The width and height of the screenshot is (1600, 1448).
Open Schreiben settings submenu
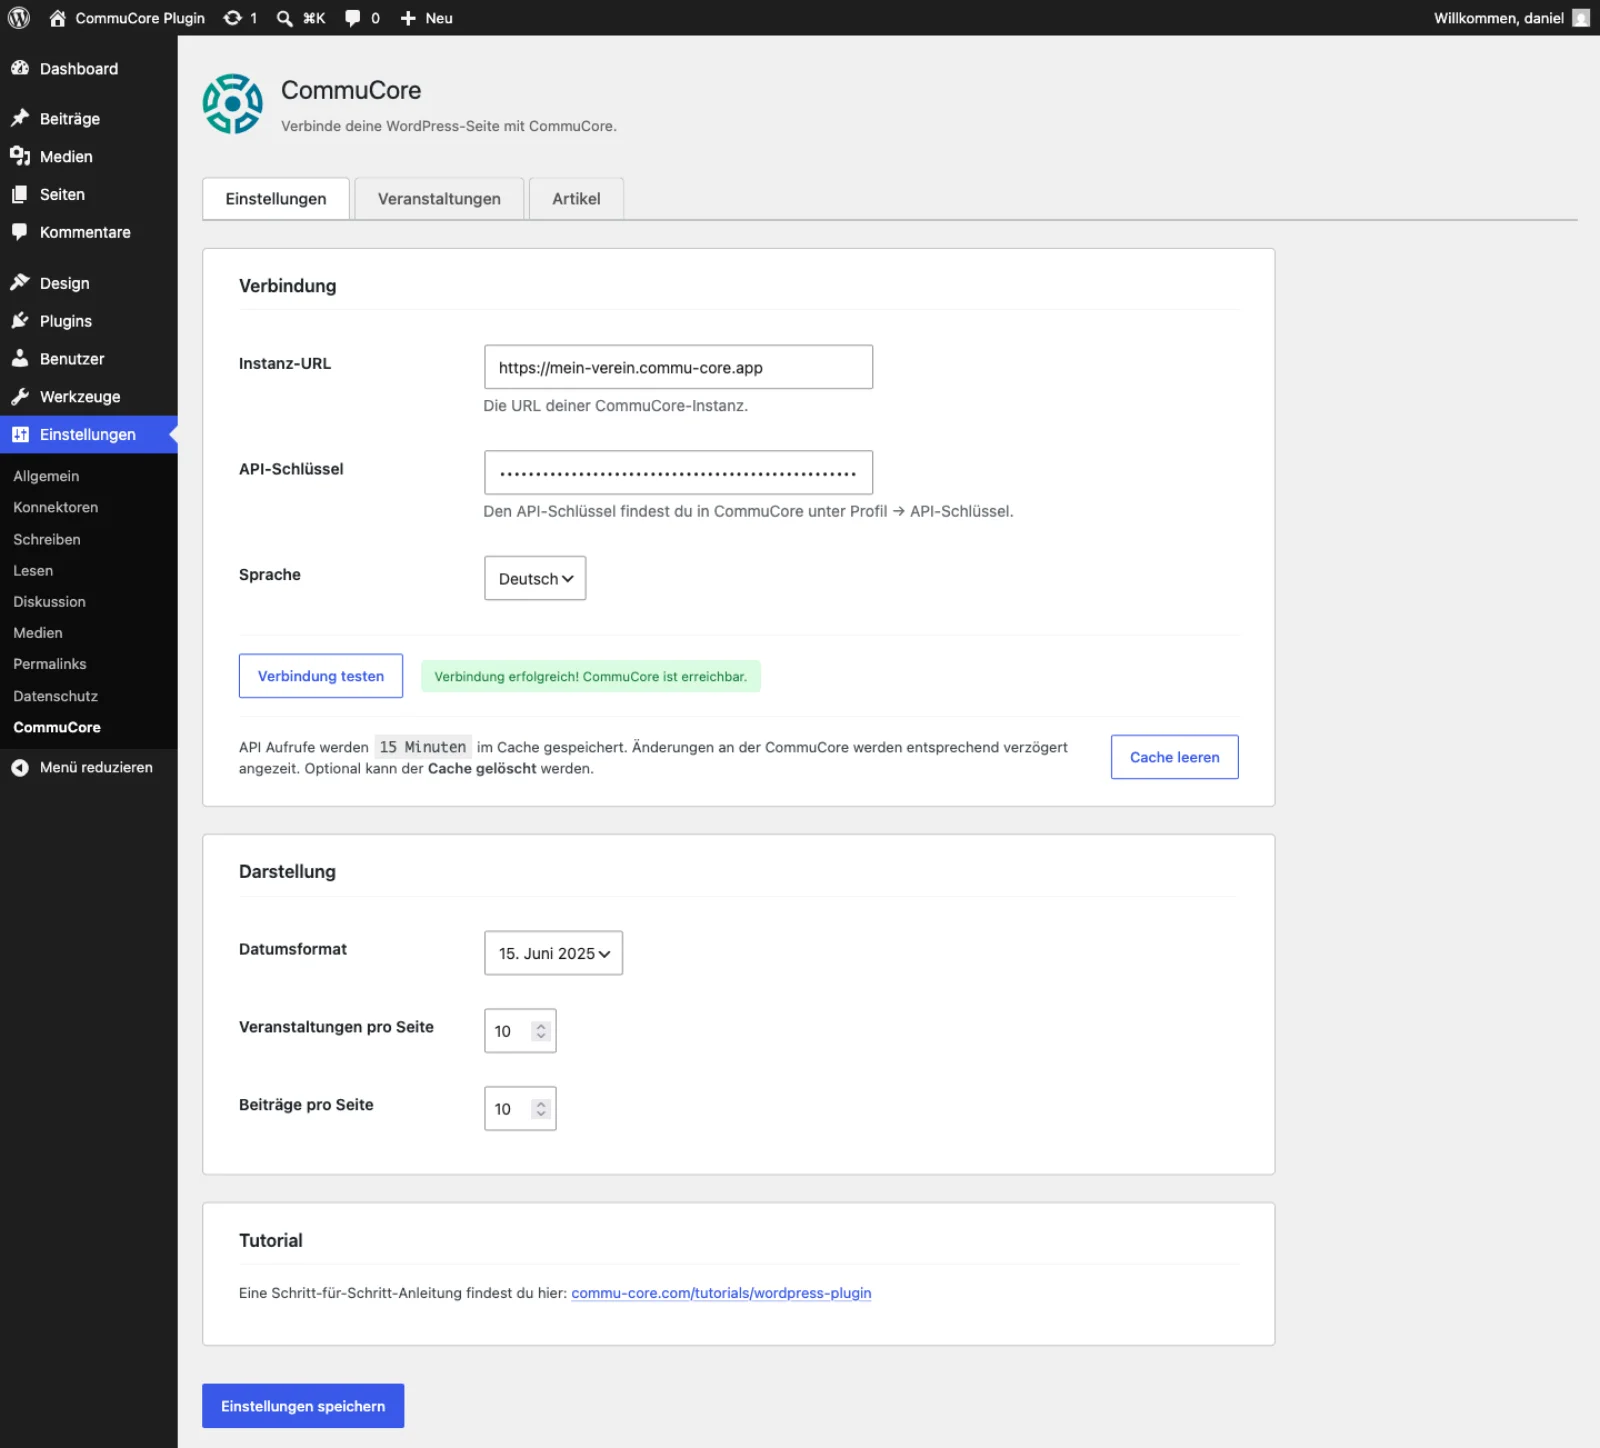(47, 539)
